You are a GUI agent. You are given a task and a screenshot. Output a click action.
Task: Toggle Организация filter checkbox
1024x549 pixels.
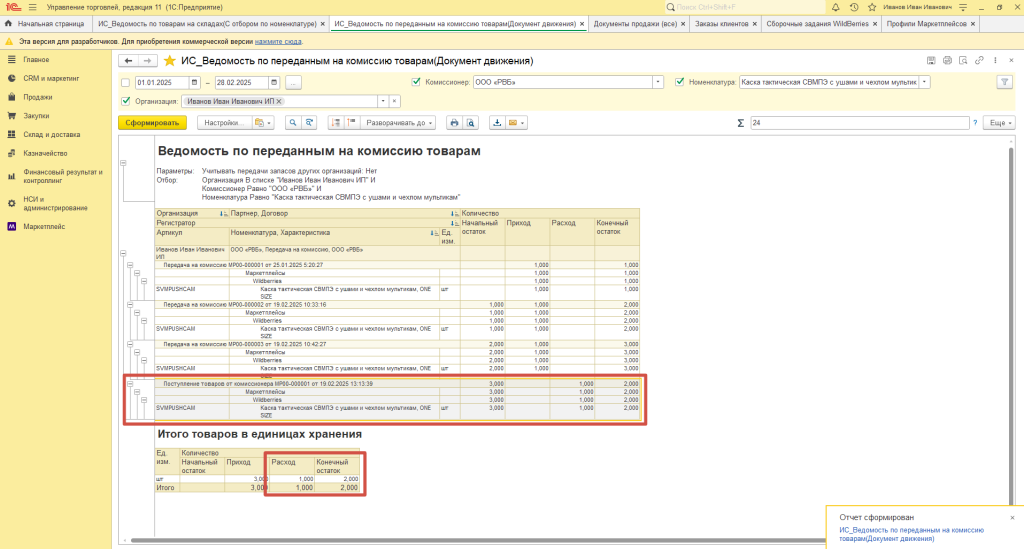[125, 101]
